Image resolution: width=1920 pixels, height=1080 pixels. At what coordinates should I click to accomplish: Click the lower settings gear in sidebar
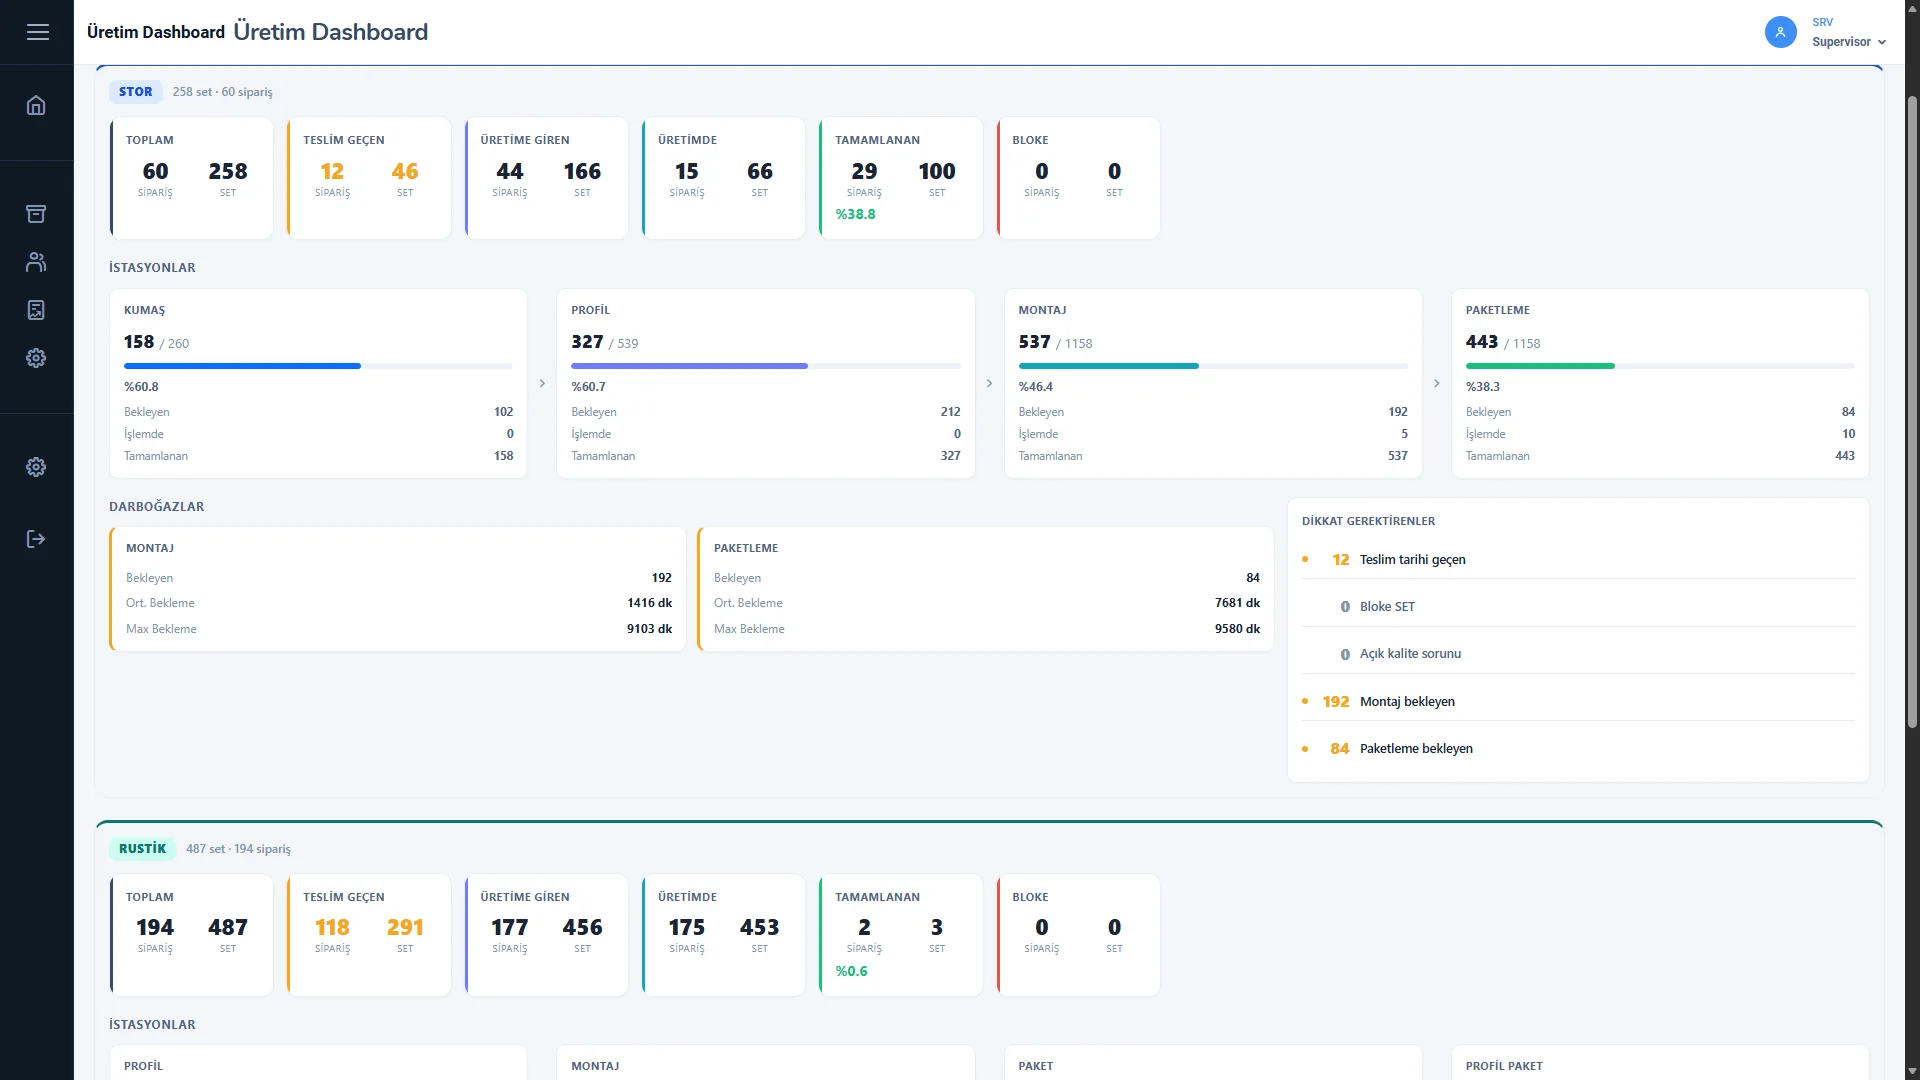pyautogui.click(x=36, y=467)
